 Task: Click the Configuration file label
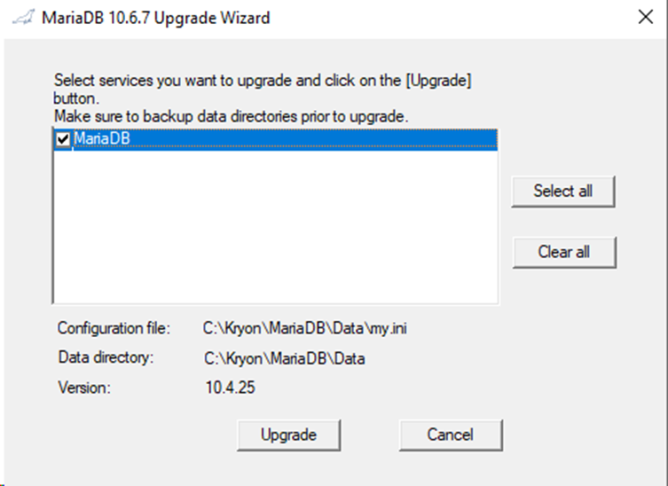114,328
